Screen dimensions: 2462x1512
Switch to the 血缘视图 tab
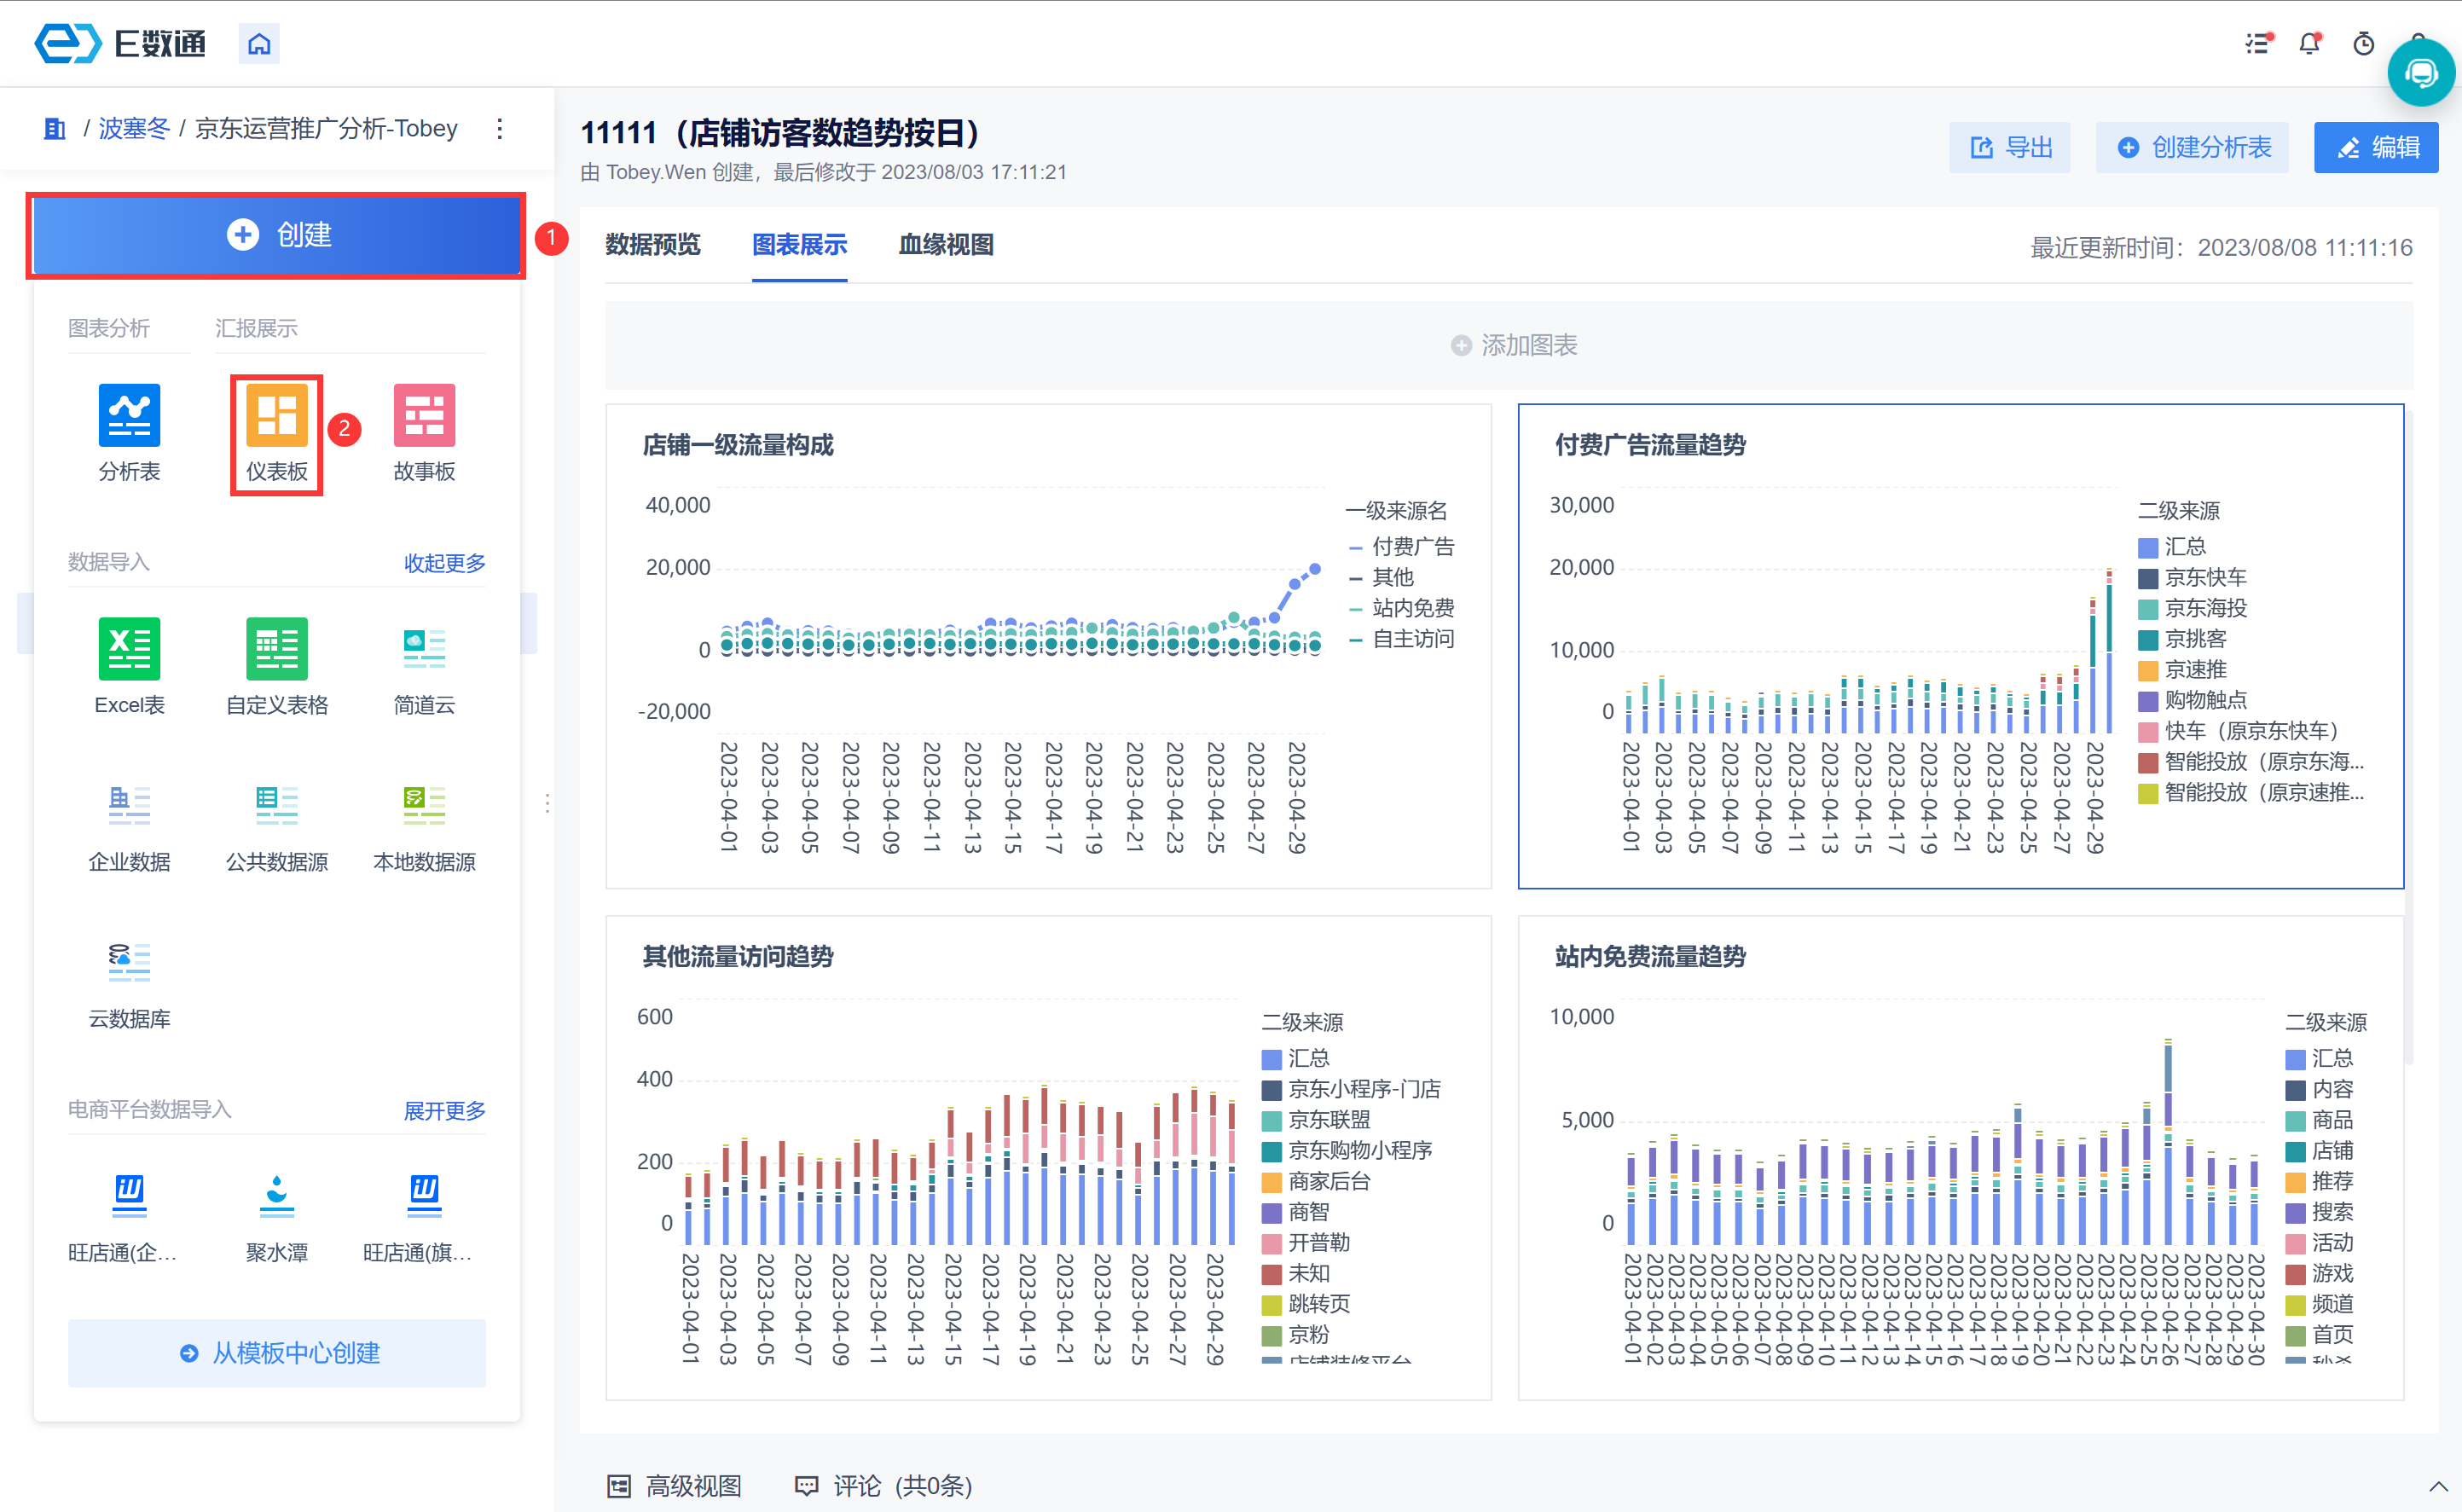click(945, 245)
